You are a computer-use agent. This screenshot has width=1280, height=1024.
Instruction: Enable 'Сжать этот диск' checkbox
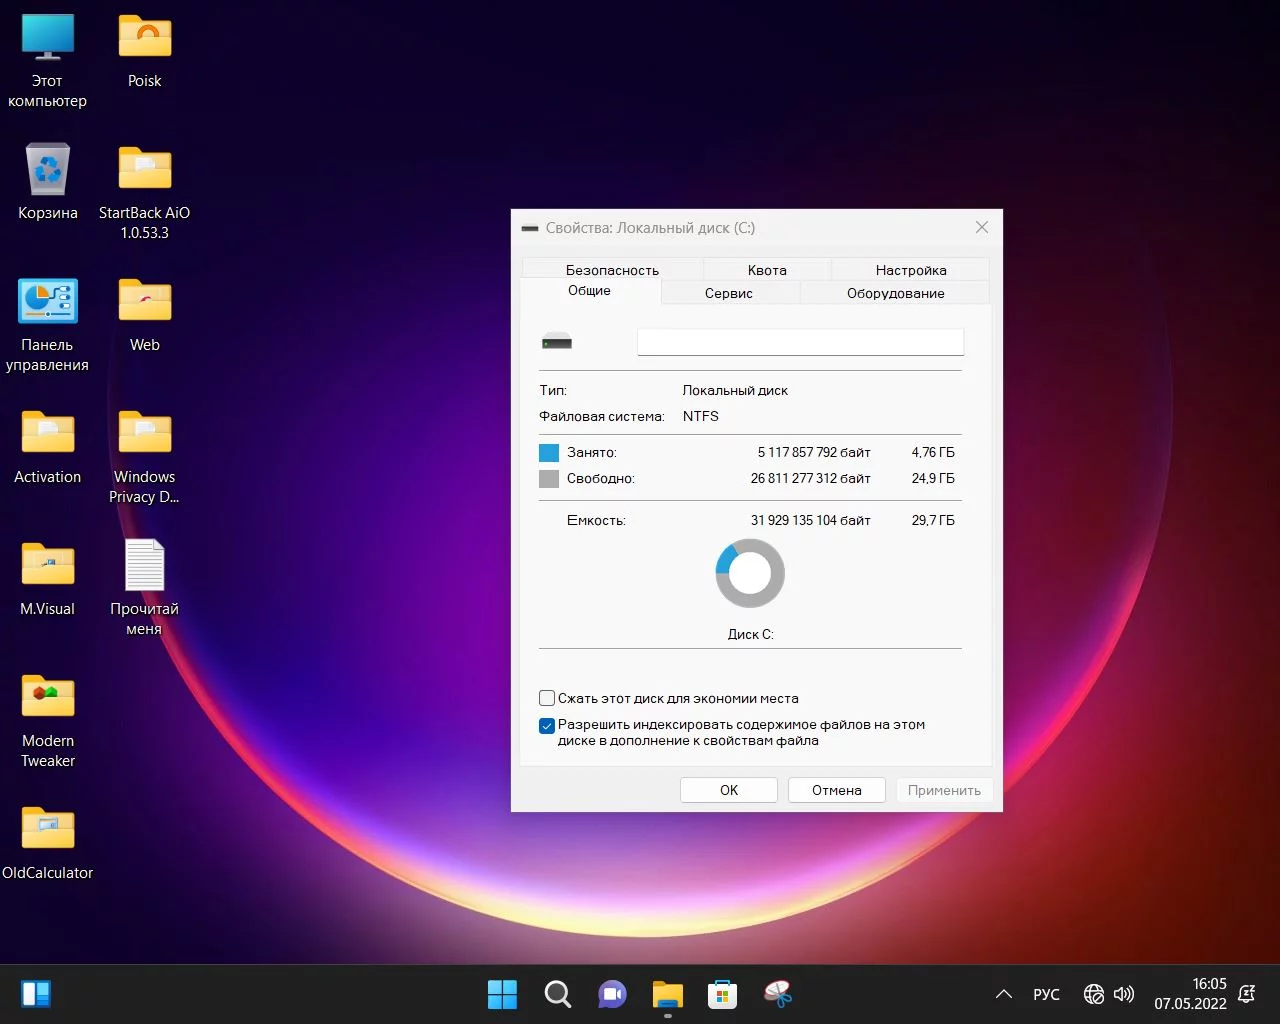click(547, 698)
